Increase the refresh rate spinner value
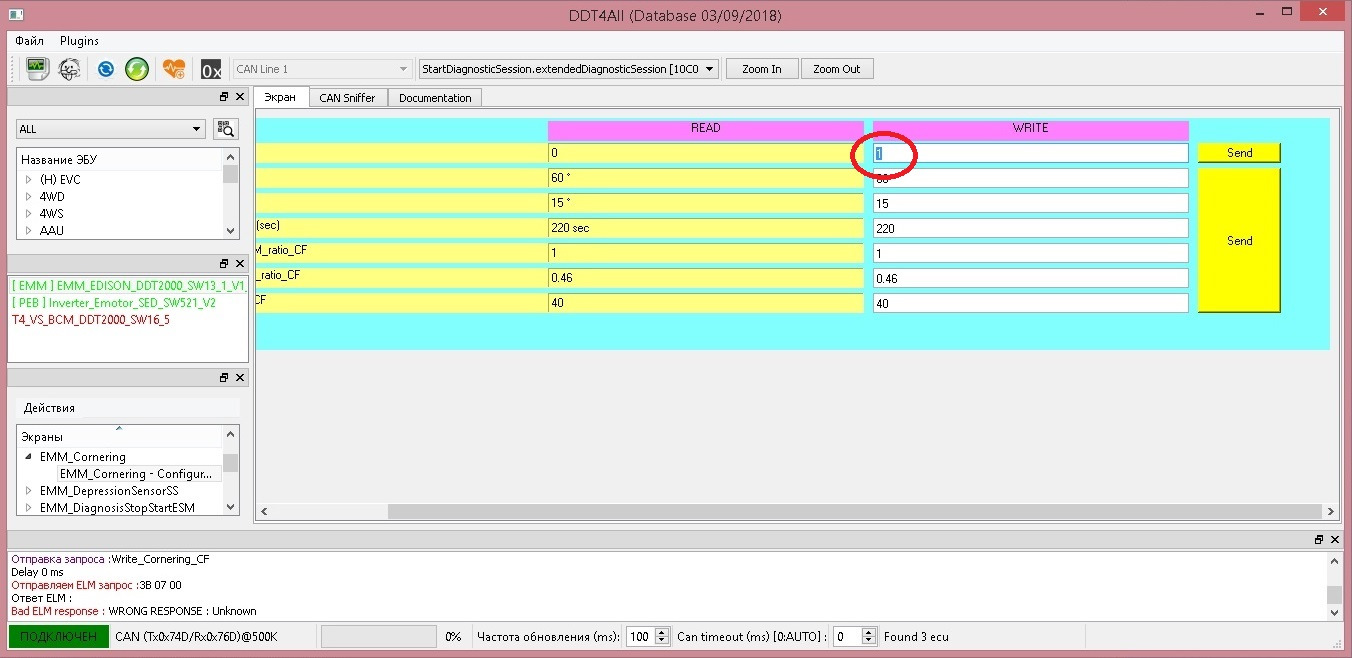This screenshot has height=658, width=1352. pos(661,632)
